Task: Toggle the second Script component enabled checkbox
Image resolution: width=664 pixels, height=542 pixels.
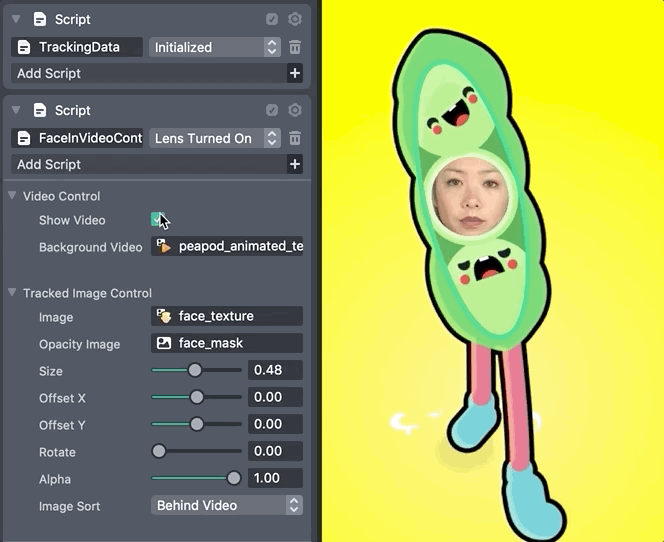Action: (x=272, y=110)
